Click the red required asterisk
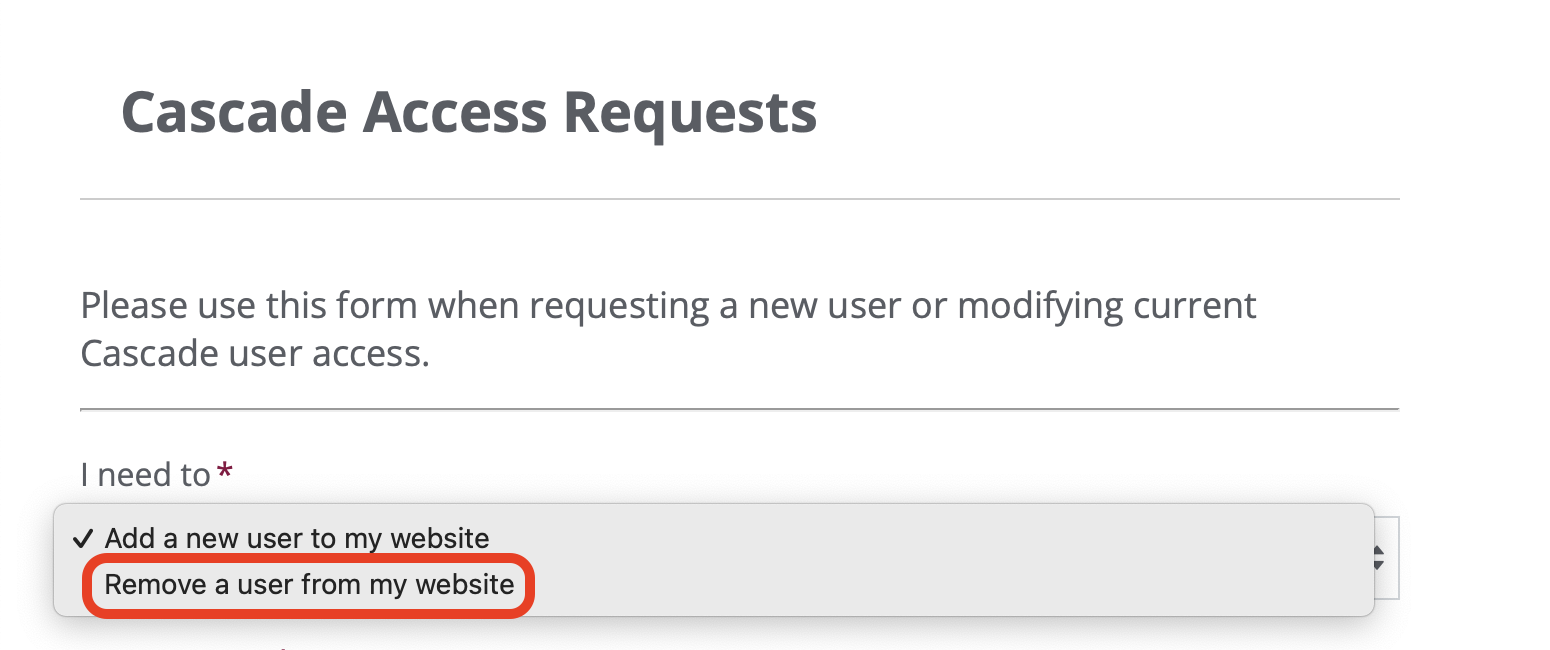The image size is (1550, 650). point(225,472)
